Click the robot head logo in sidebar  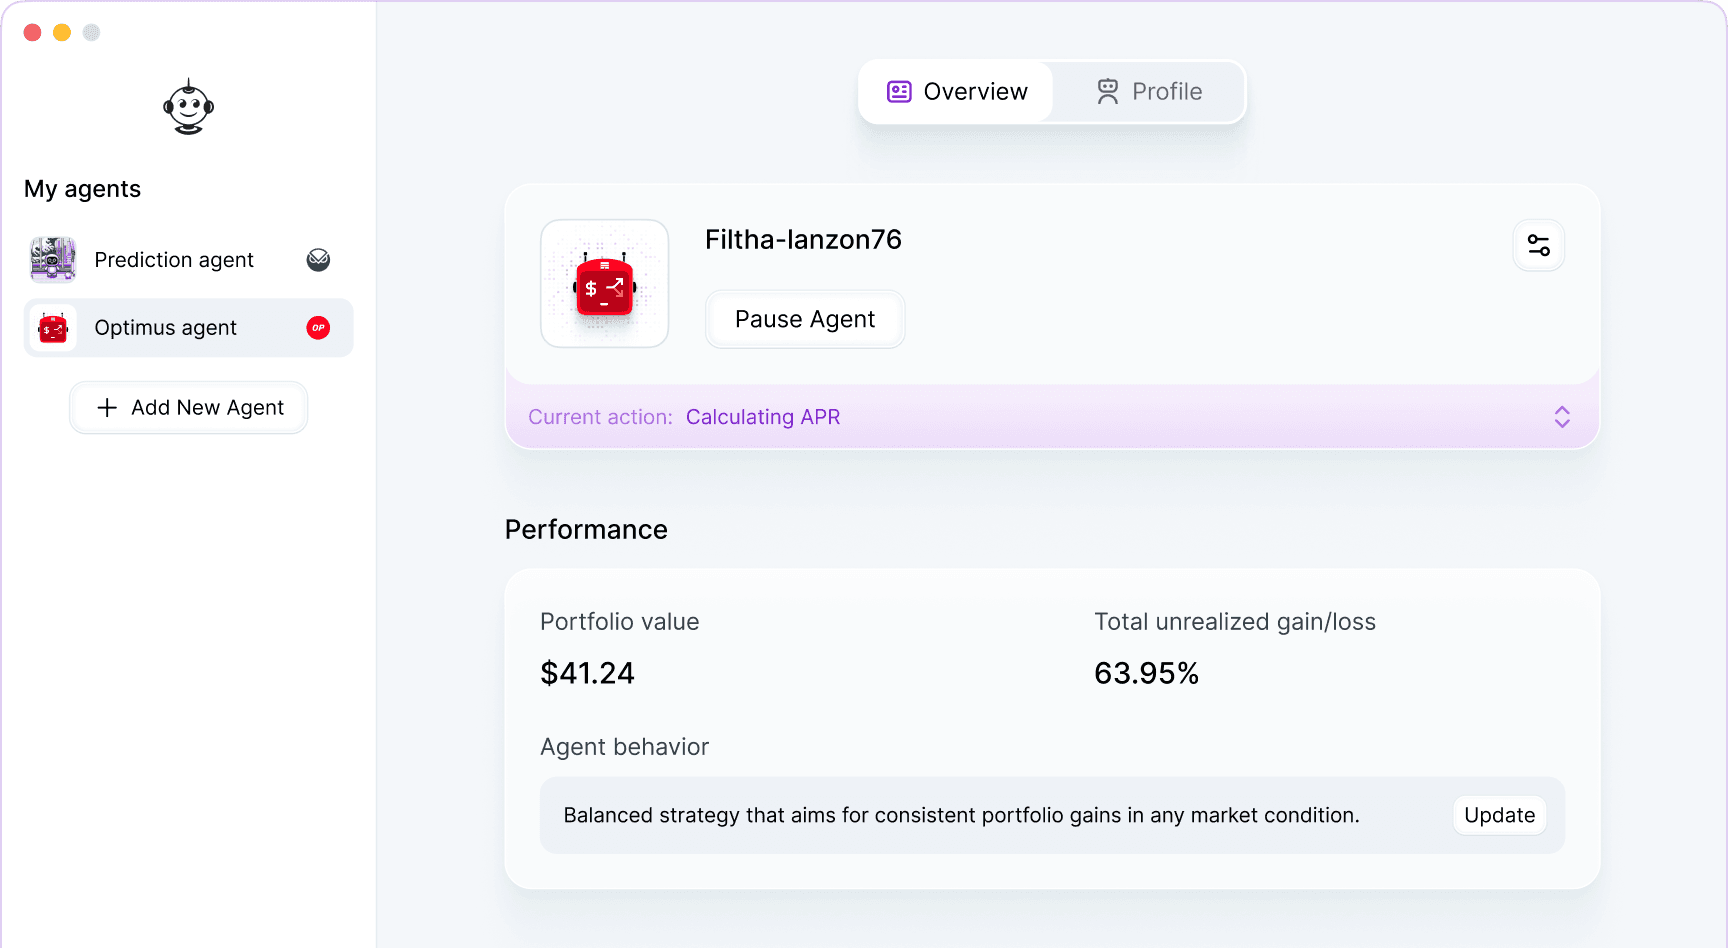[x=188, y=107]
